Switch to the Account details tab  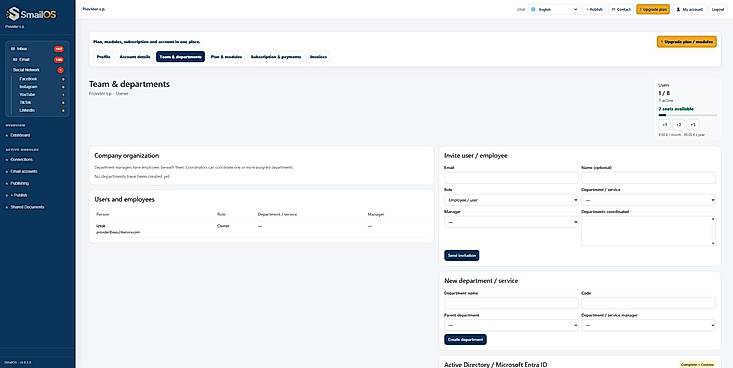(x=135, y=57)
